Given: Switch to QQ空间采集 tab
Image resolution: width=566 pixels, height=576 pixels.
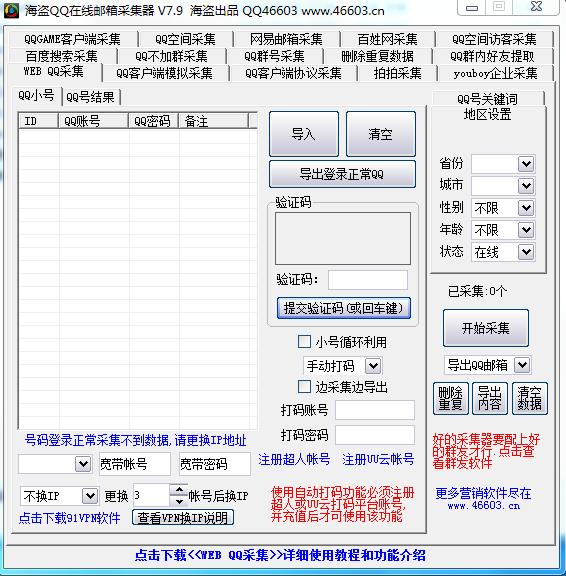Looking at the screenshot, I should coord(185,39).
